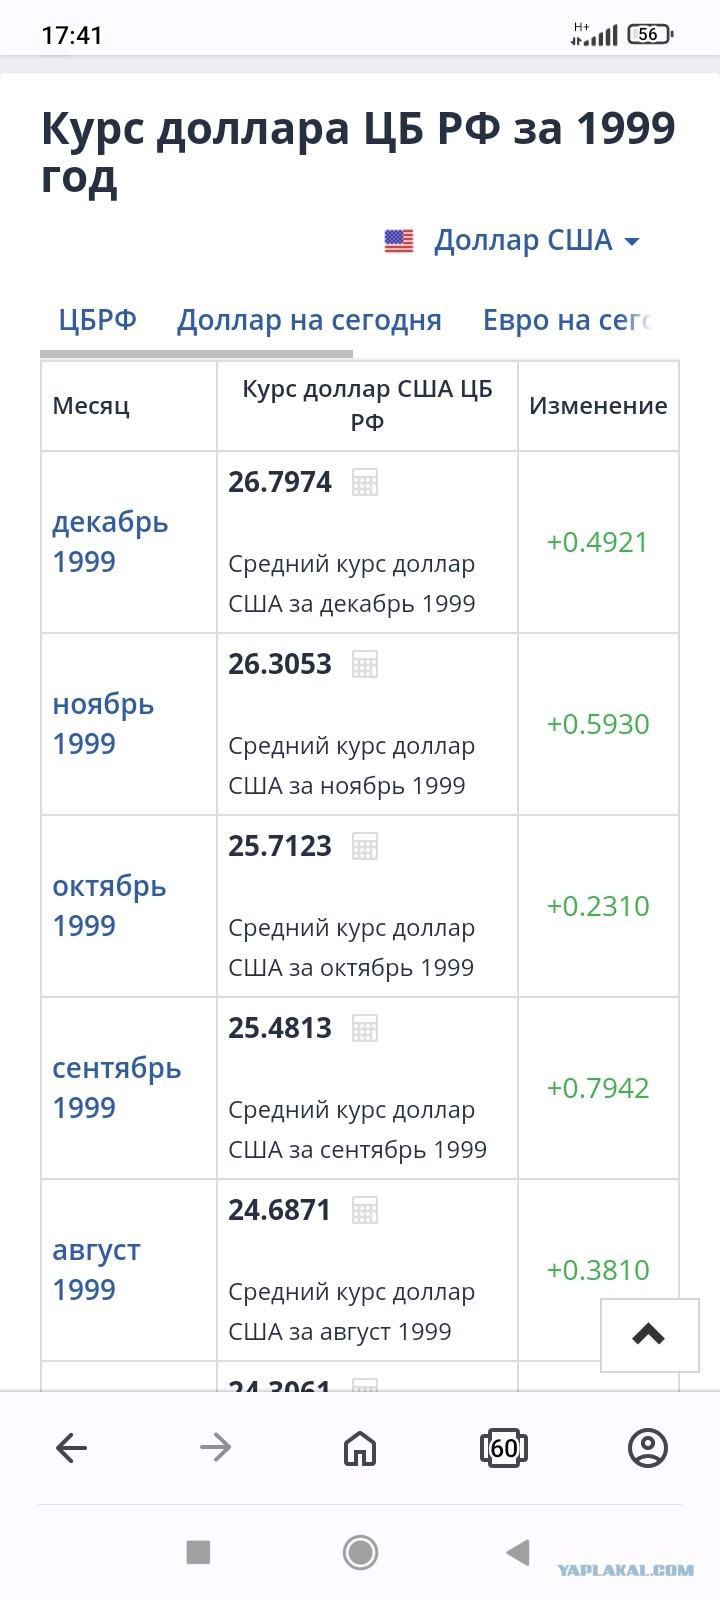Screen dimensions: 720x1600
Task: Go back with browser back arrow
Action: pyautogui.click(x=72, y=1447)
